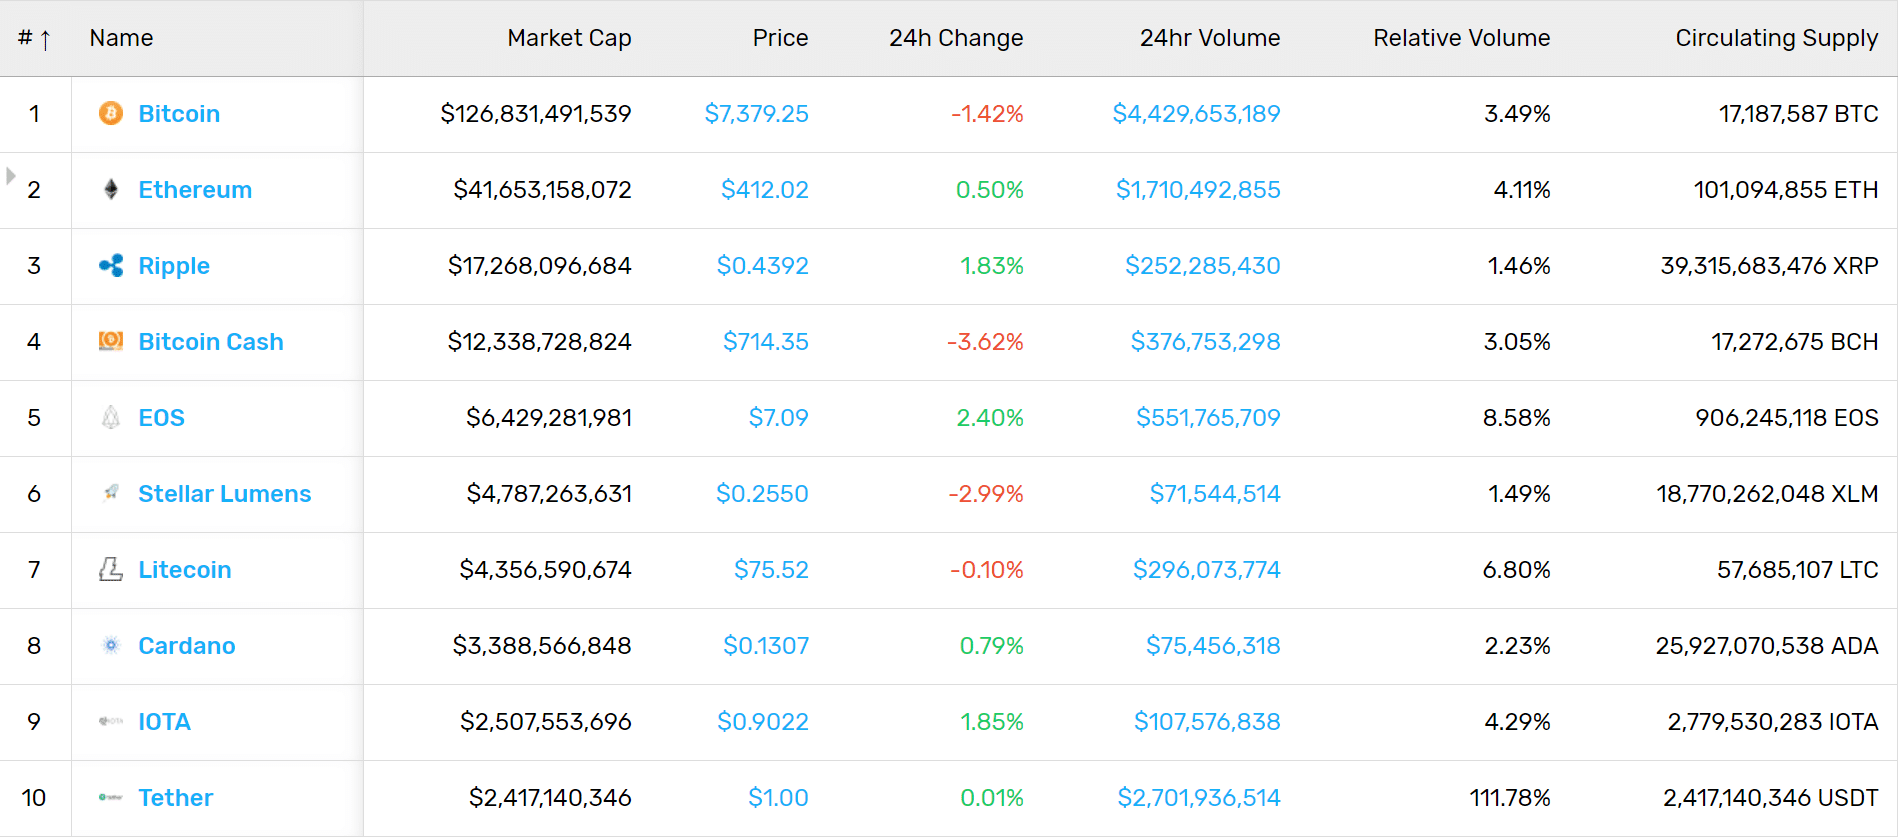Sort table by Circulating Supply column
The image size is (1898, 837).
1777,38
